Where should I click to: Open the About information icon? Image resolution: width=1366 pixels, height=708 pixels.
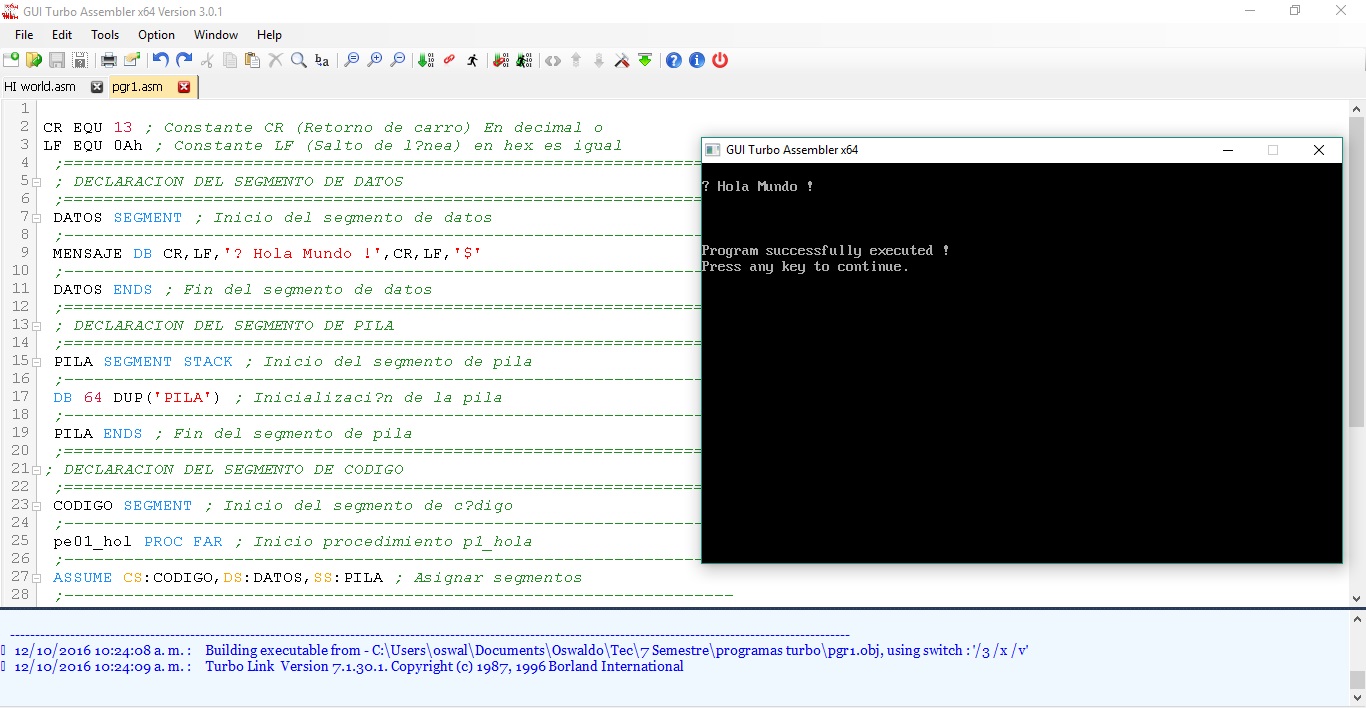click(x=697, y=60)
